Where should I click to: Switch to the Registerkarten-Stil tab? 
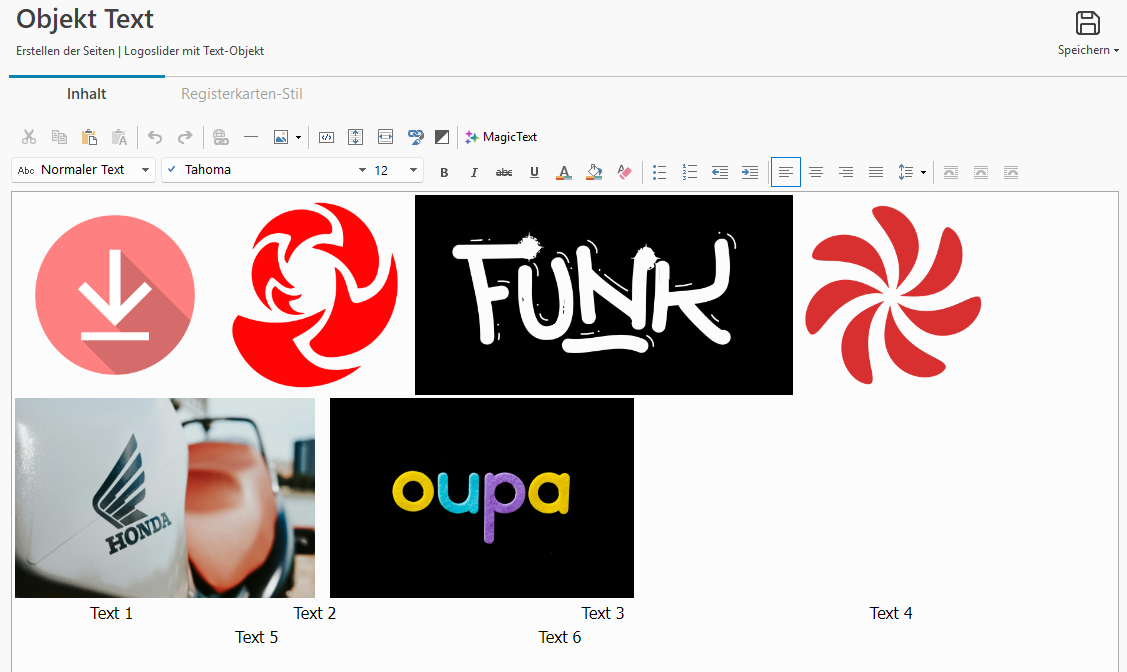[242, 94]
